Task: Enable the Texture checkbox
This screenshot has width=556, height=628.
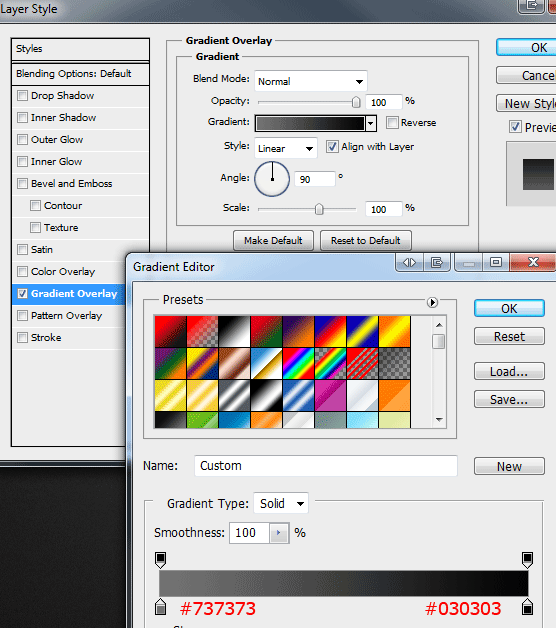Action: pos(36,228)
